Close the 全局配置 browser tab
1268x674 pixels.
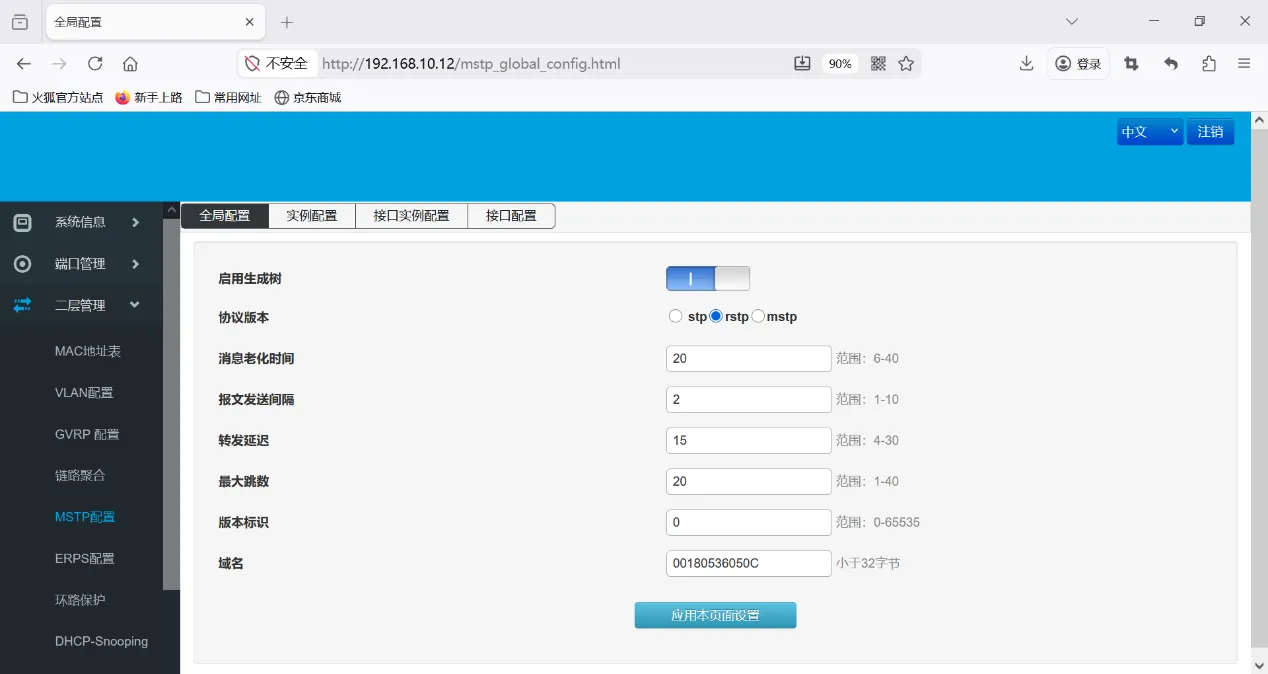pyautogui.click(x=250, y=22)
